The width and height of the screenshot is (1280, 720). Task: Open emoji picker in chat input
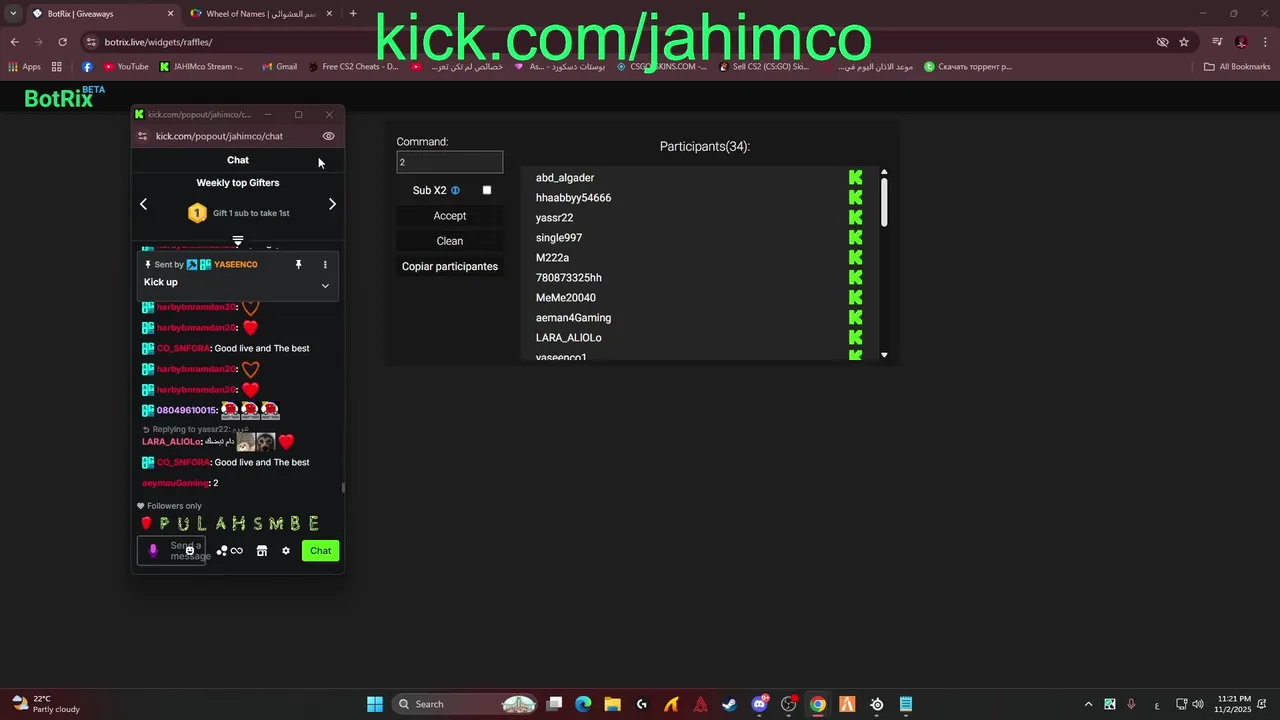coord(190,551)
